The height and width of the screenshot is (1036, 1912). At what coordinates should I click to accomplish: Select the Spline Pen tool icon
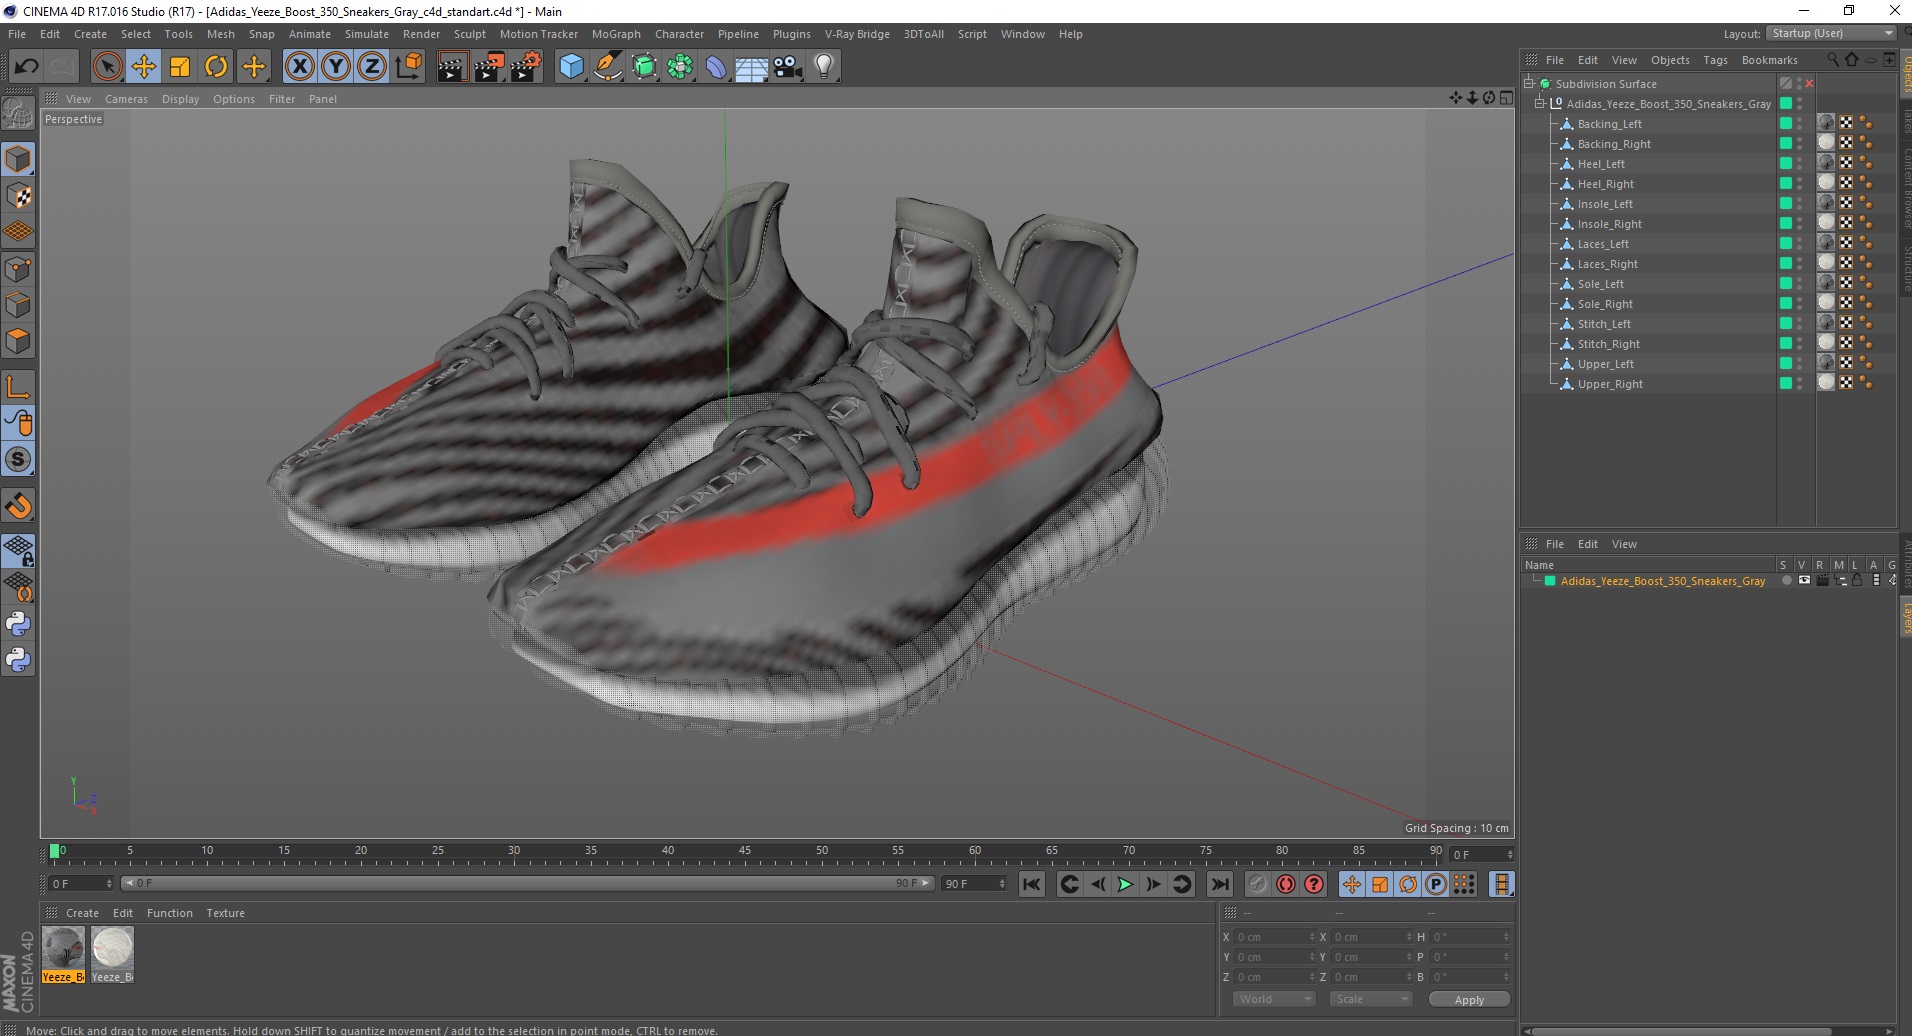608,67
